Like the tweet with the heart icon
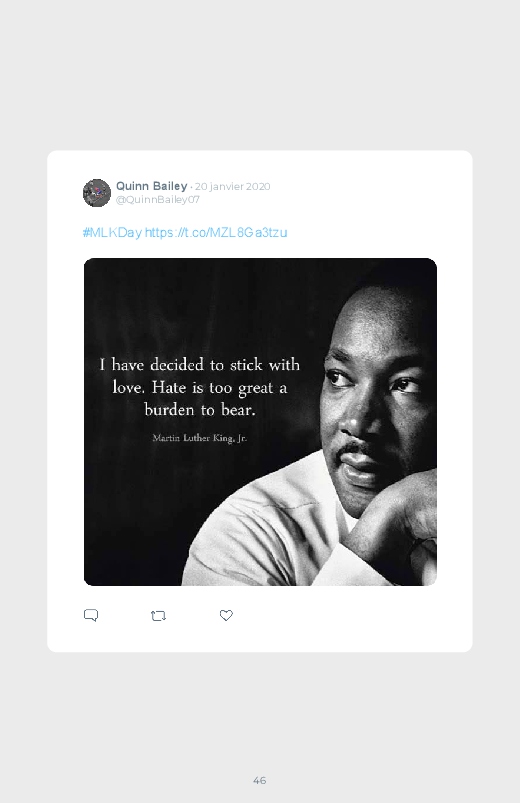 [x=226, y=615]
